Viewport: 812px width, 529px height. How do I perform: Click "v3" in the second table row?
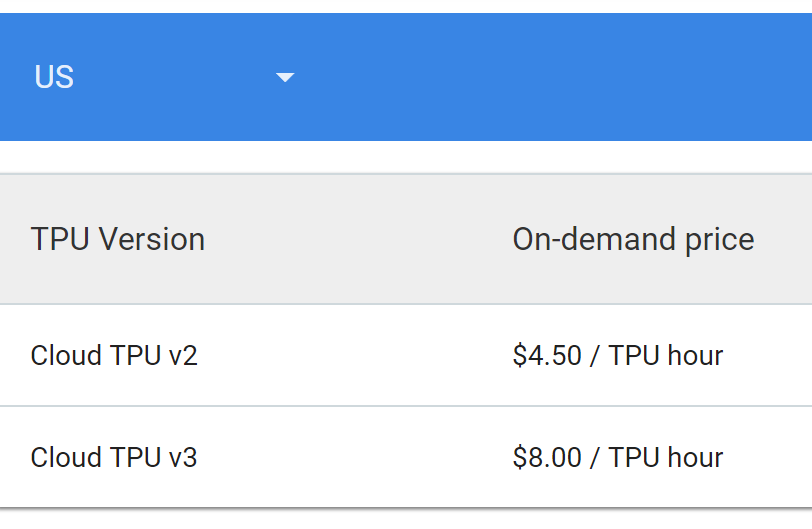coord(183,458)
